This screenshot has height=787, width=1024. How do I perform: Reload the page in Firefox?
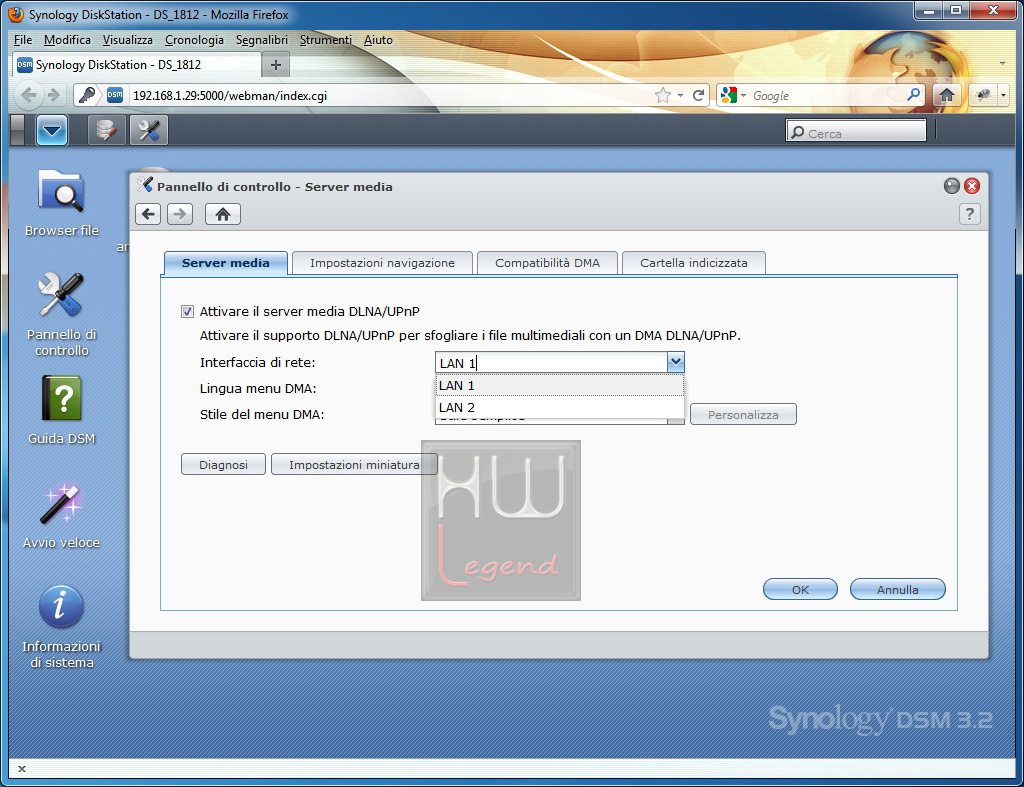(x=698, y=95)
